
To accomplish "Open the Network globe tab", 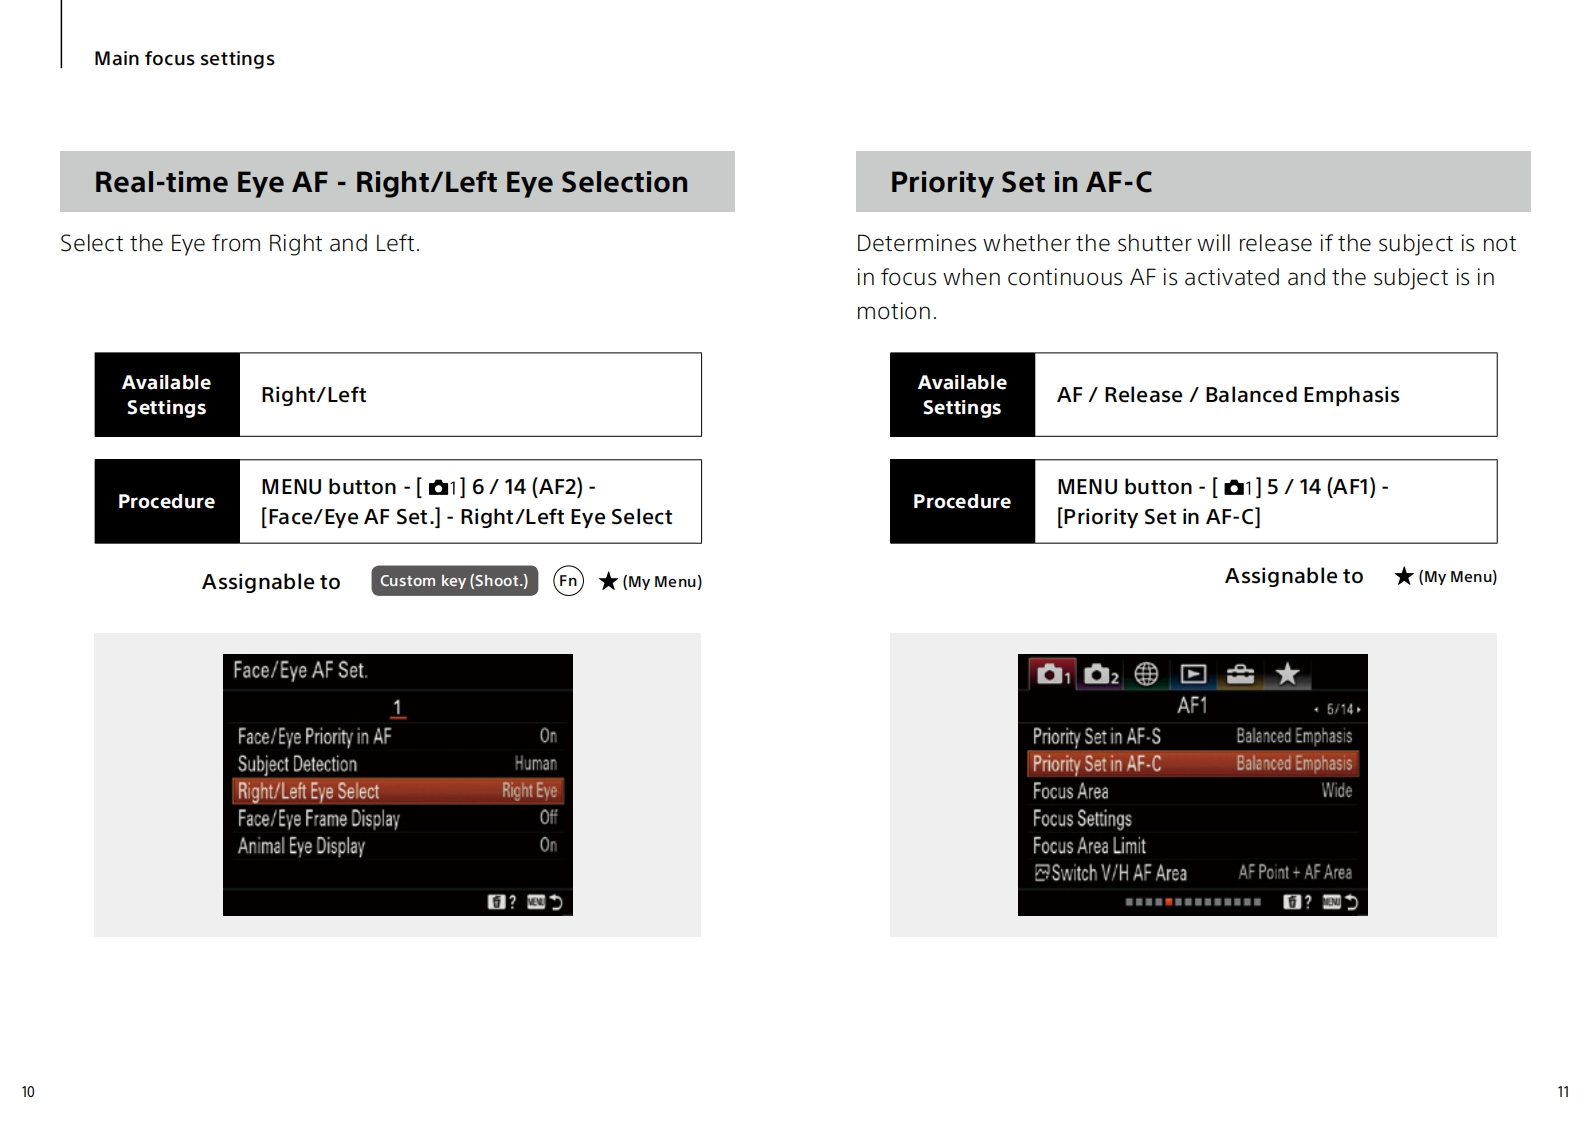I will click(1146, 674).
